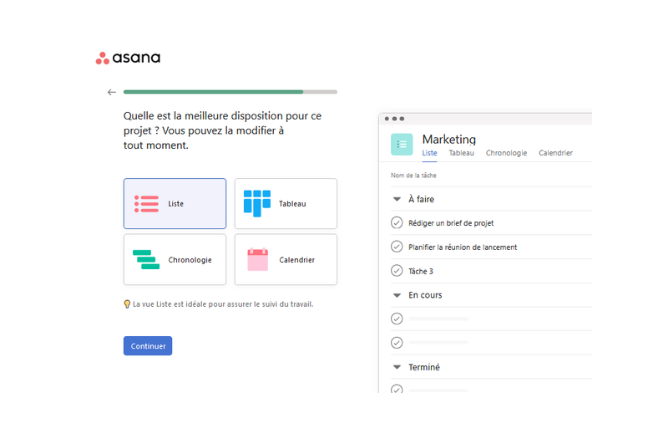This screenshot has height=428, width=668.
Task: Check off 'Planifier la réunion de lancement'
Action: [397, 247]
